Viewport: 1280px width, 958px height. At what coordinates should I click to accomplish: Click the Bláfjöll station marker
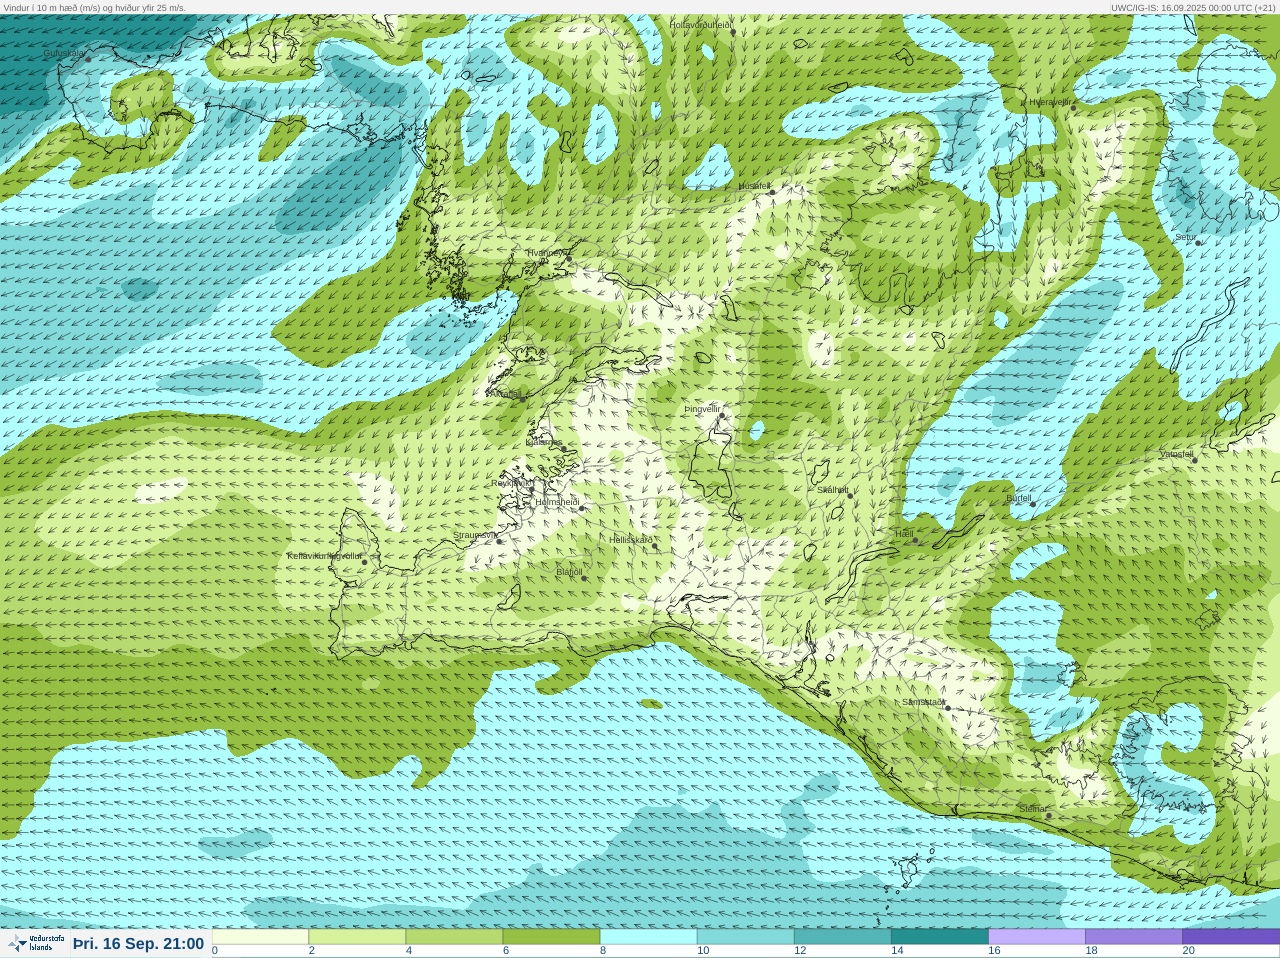click(x=584, y=578)
